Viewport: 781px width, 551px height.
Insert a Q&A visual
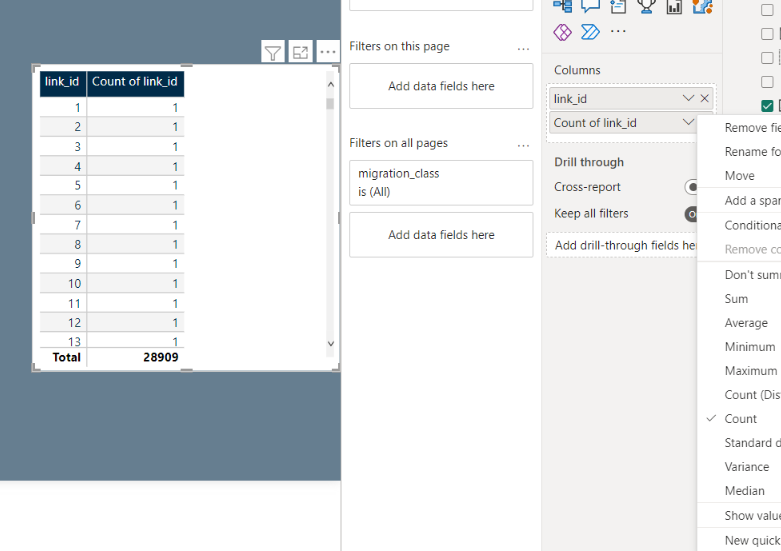pos(590,6)
